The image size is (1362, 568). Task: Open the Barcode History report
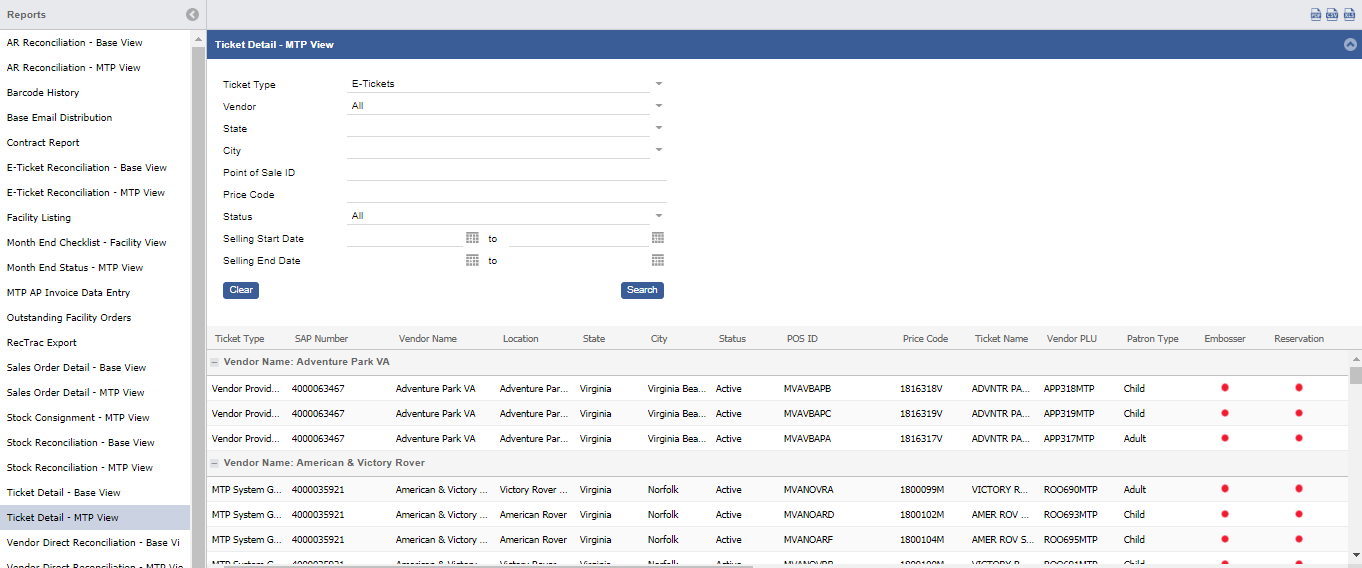tap(43, 93)
